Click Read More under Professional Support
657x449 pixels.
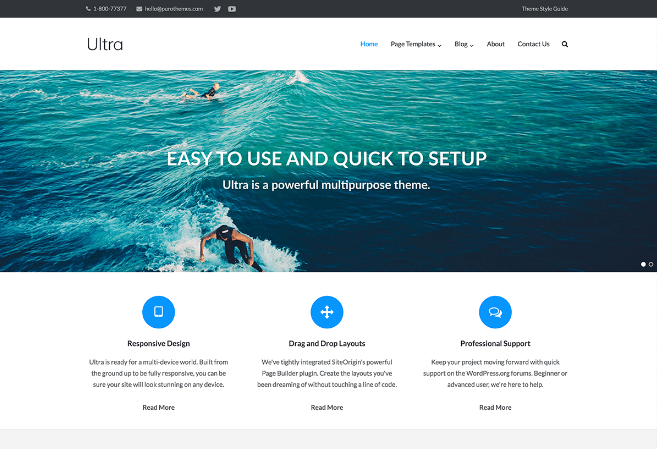(495, 407)
